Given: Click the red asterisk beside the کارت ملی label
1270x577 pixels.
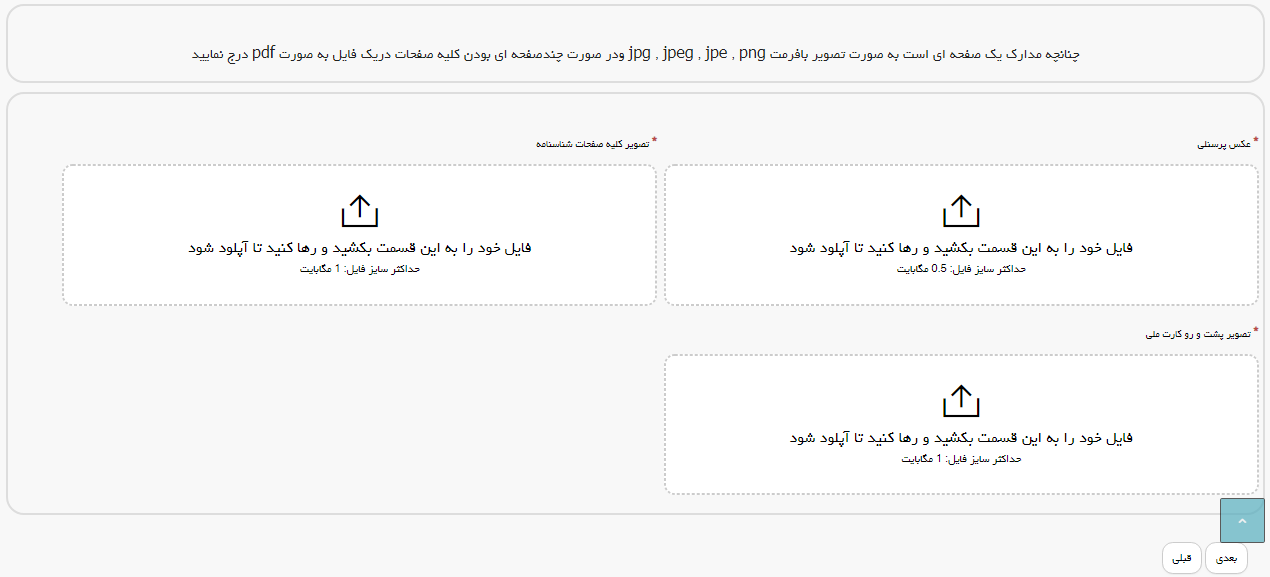Looking at the screenshot, I should (1256, 331).
